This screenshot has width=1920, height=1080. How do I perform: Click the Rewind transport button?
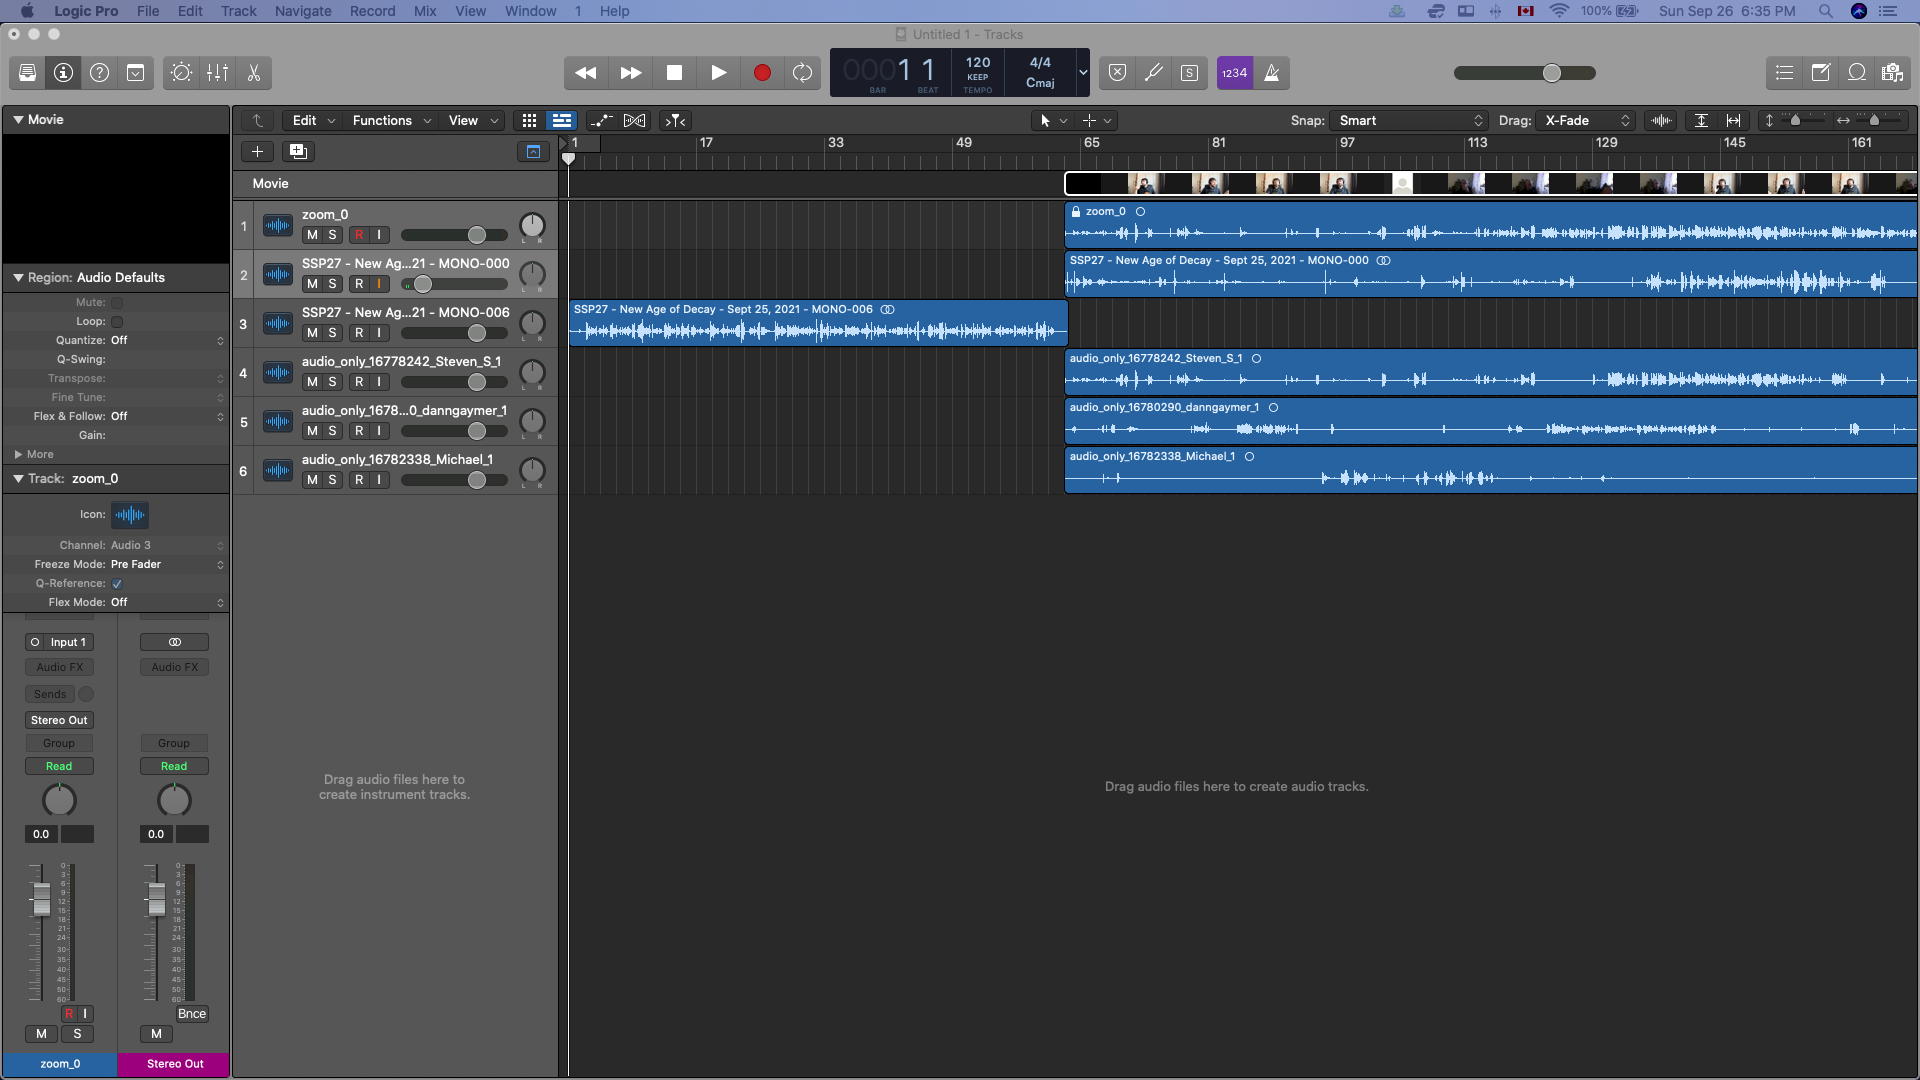(x=586, y=73)
